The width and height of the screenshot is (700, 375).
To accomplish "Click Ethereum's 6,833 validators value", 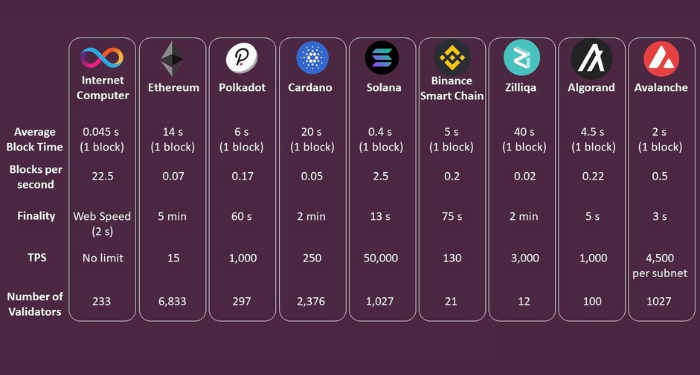I will tap(172, 301).
